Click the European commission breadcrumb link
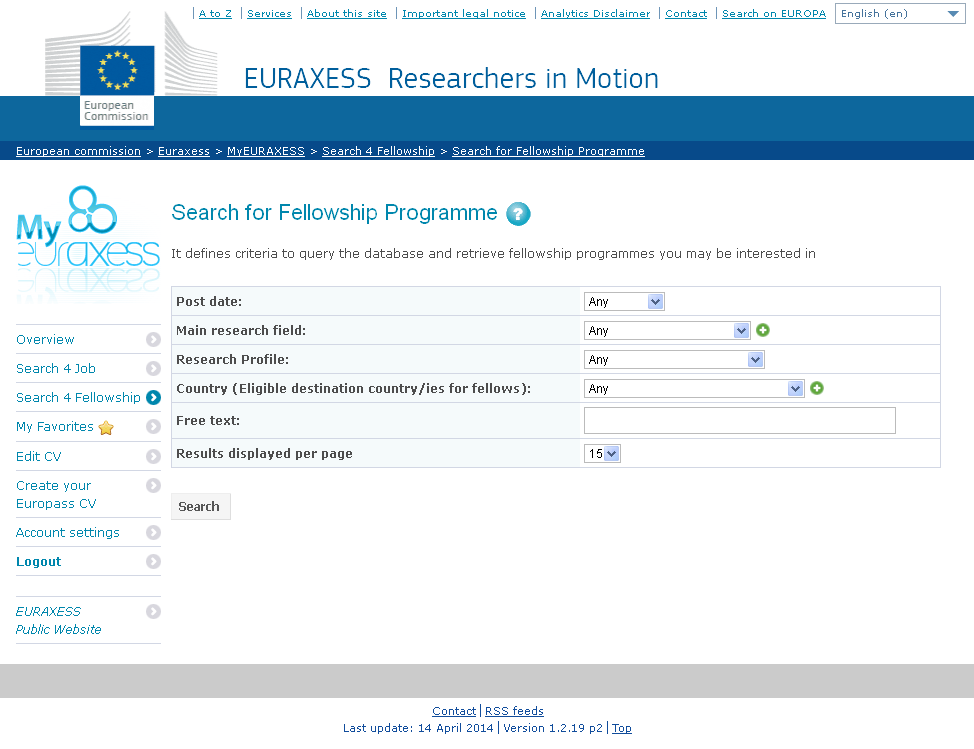Image resolution: width=974 pixels, height=749 pixels. click(x=78, y=151)
